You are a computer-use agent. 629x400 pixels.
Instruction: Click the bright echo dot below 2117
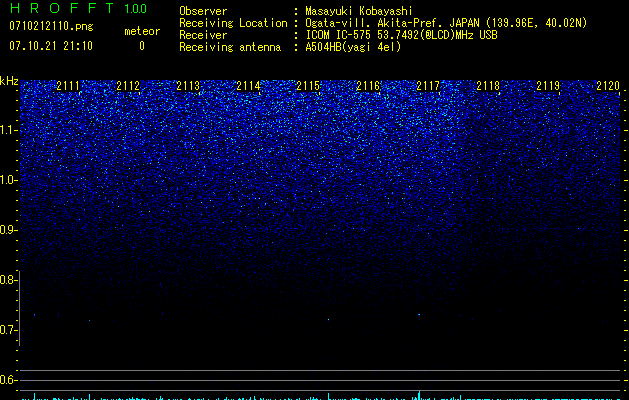coord(419,315)
